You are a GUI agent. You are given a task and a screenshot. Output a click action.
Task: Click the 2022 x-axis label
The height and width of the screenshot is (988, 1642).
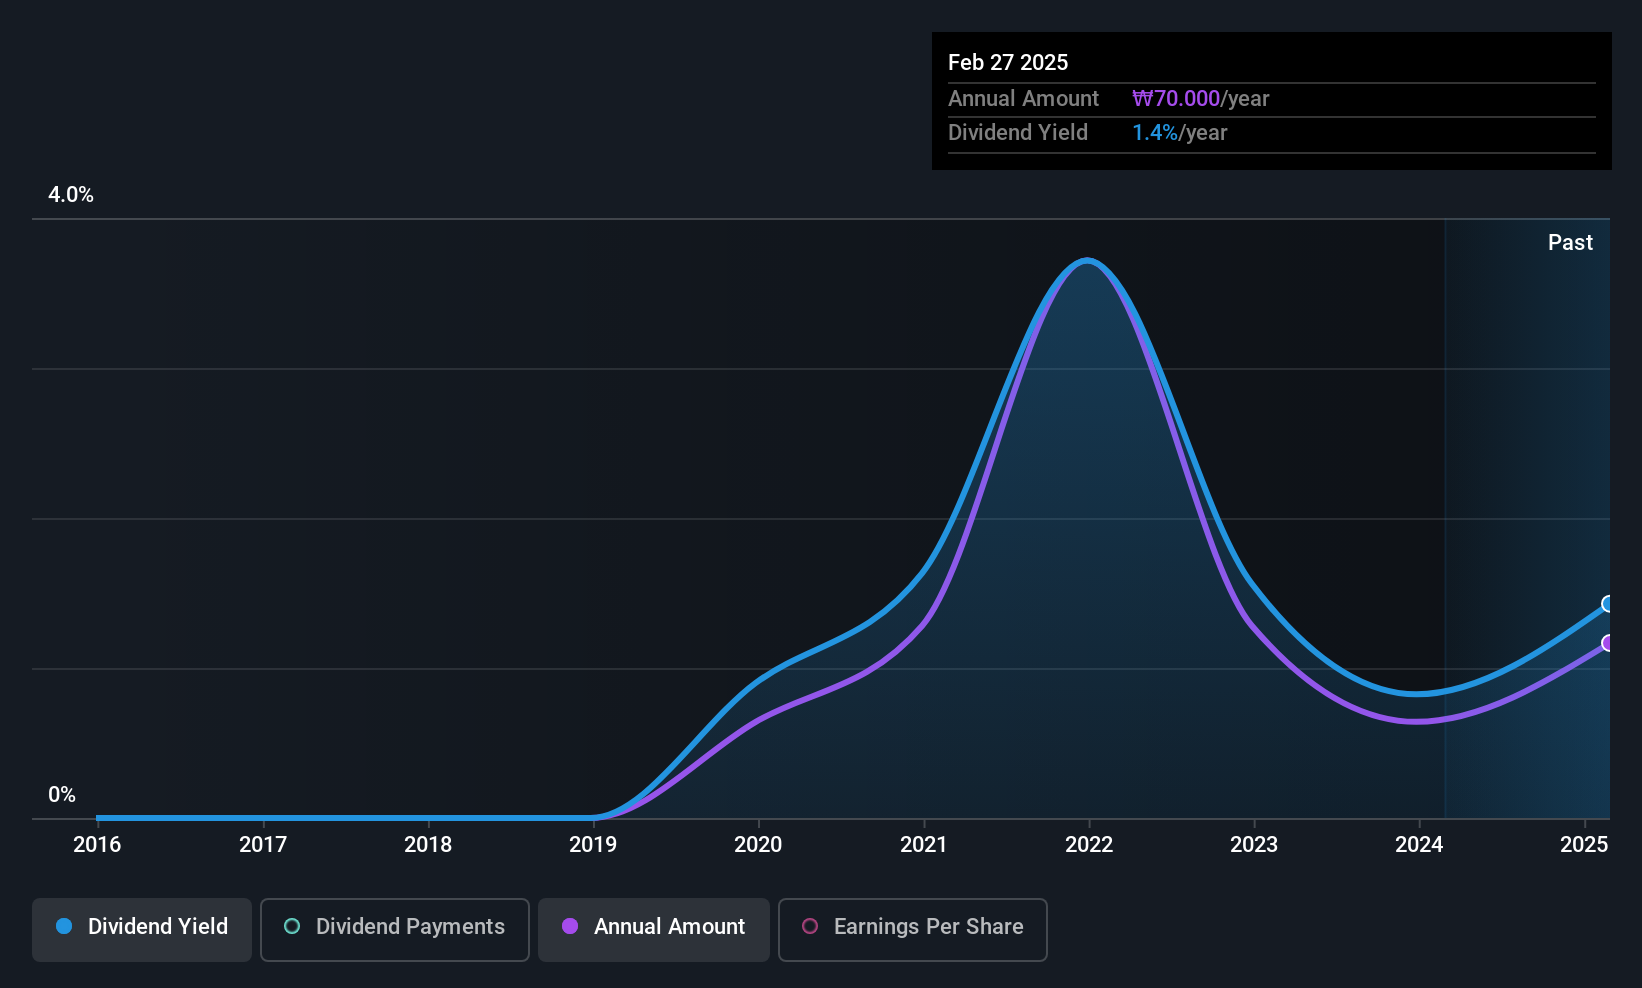1089,844
